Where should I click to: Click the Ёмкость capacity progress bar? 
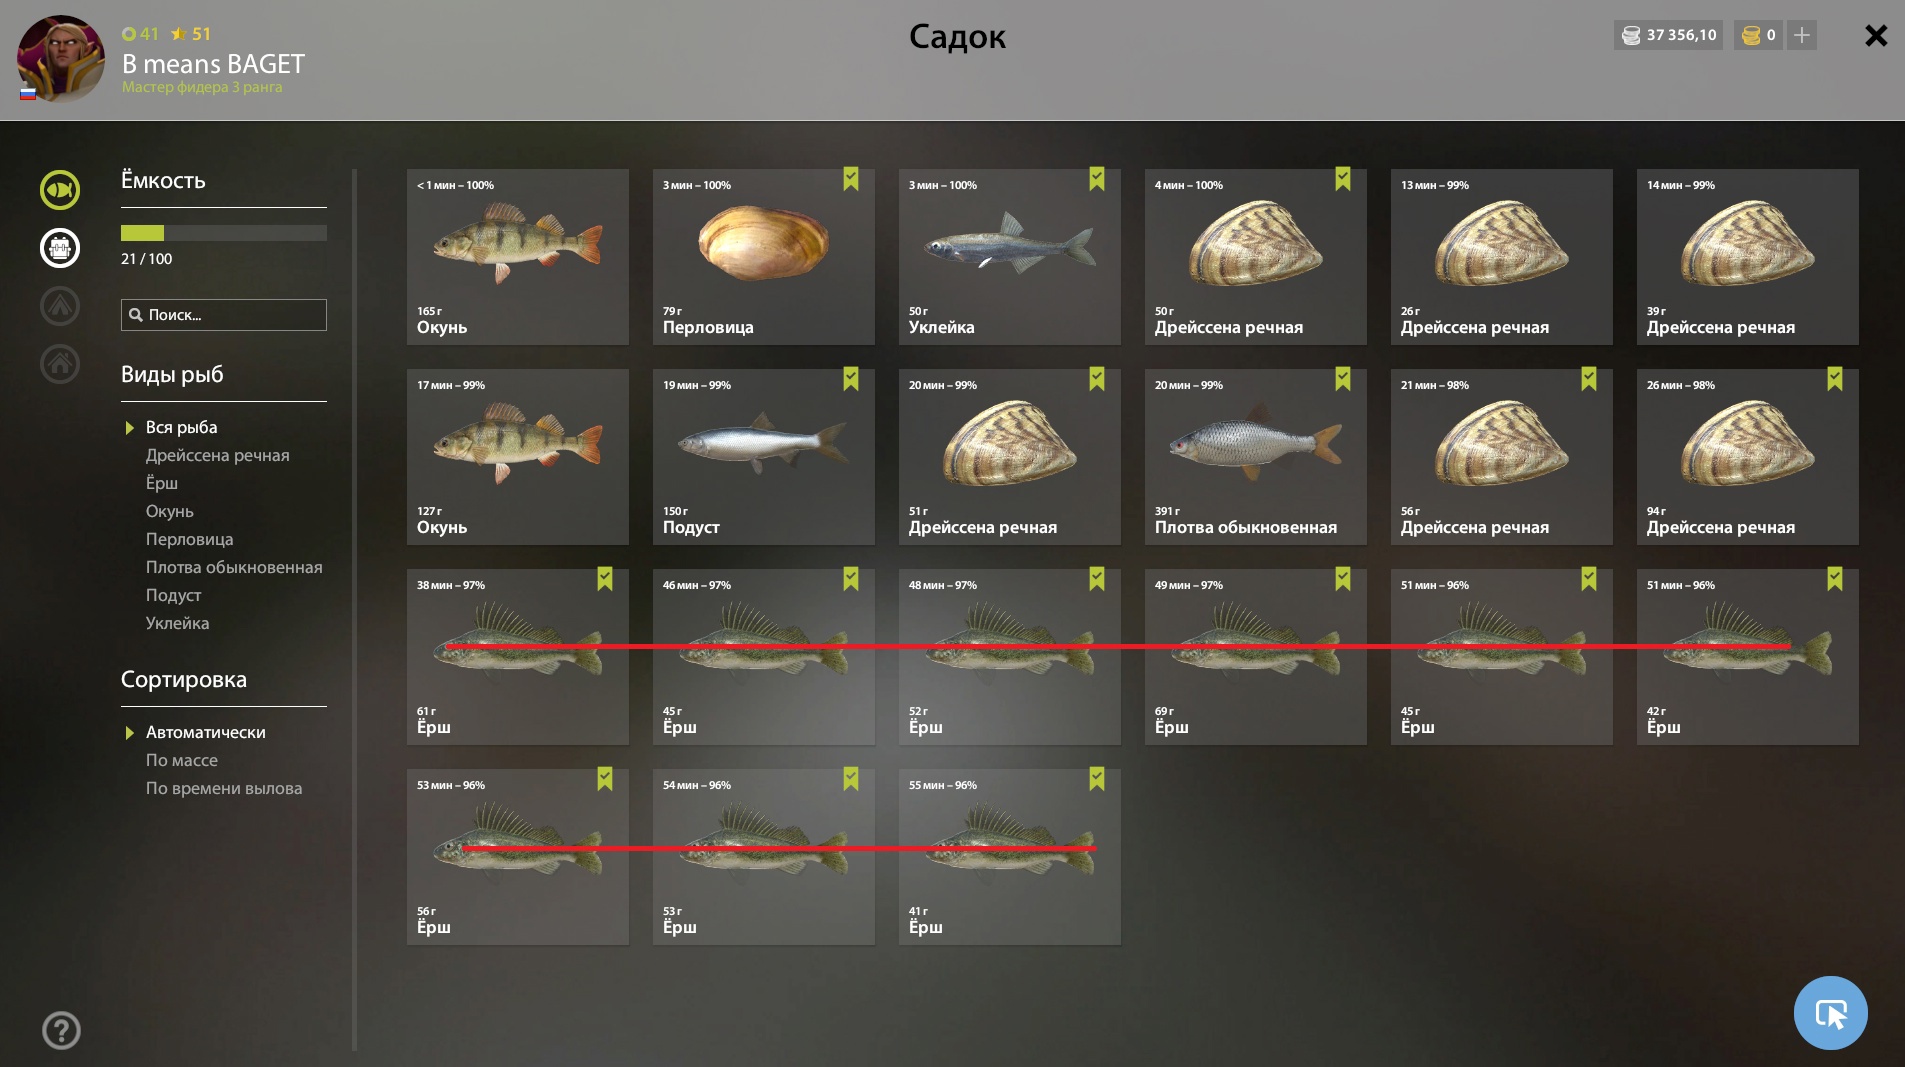point(224,233)
